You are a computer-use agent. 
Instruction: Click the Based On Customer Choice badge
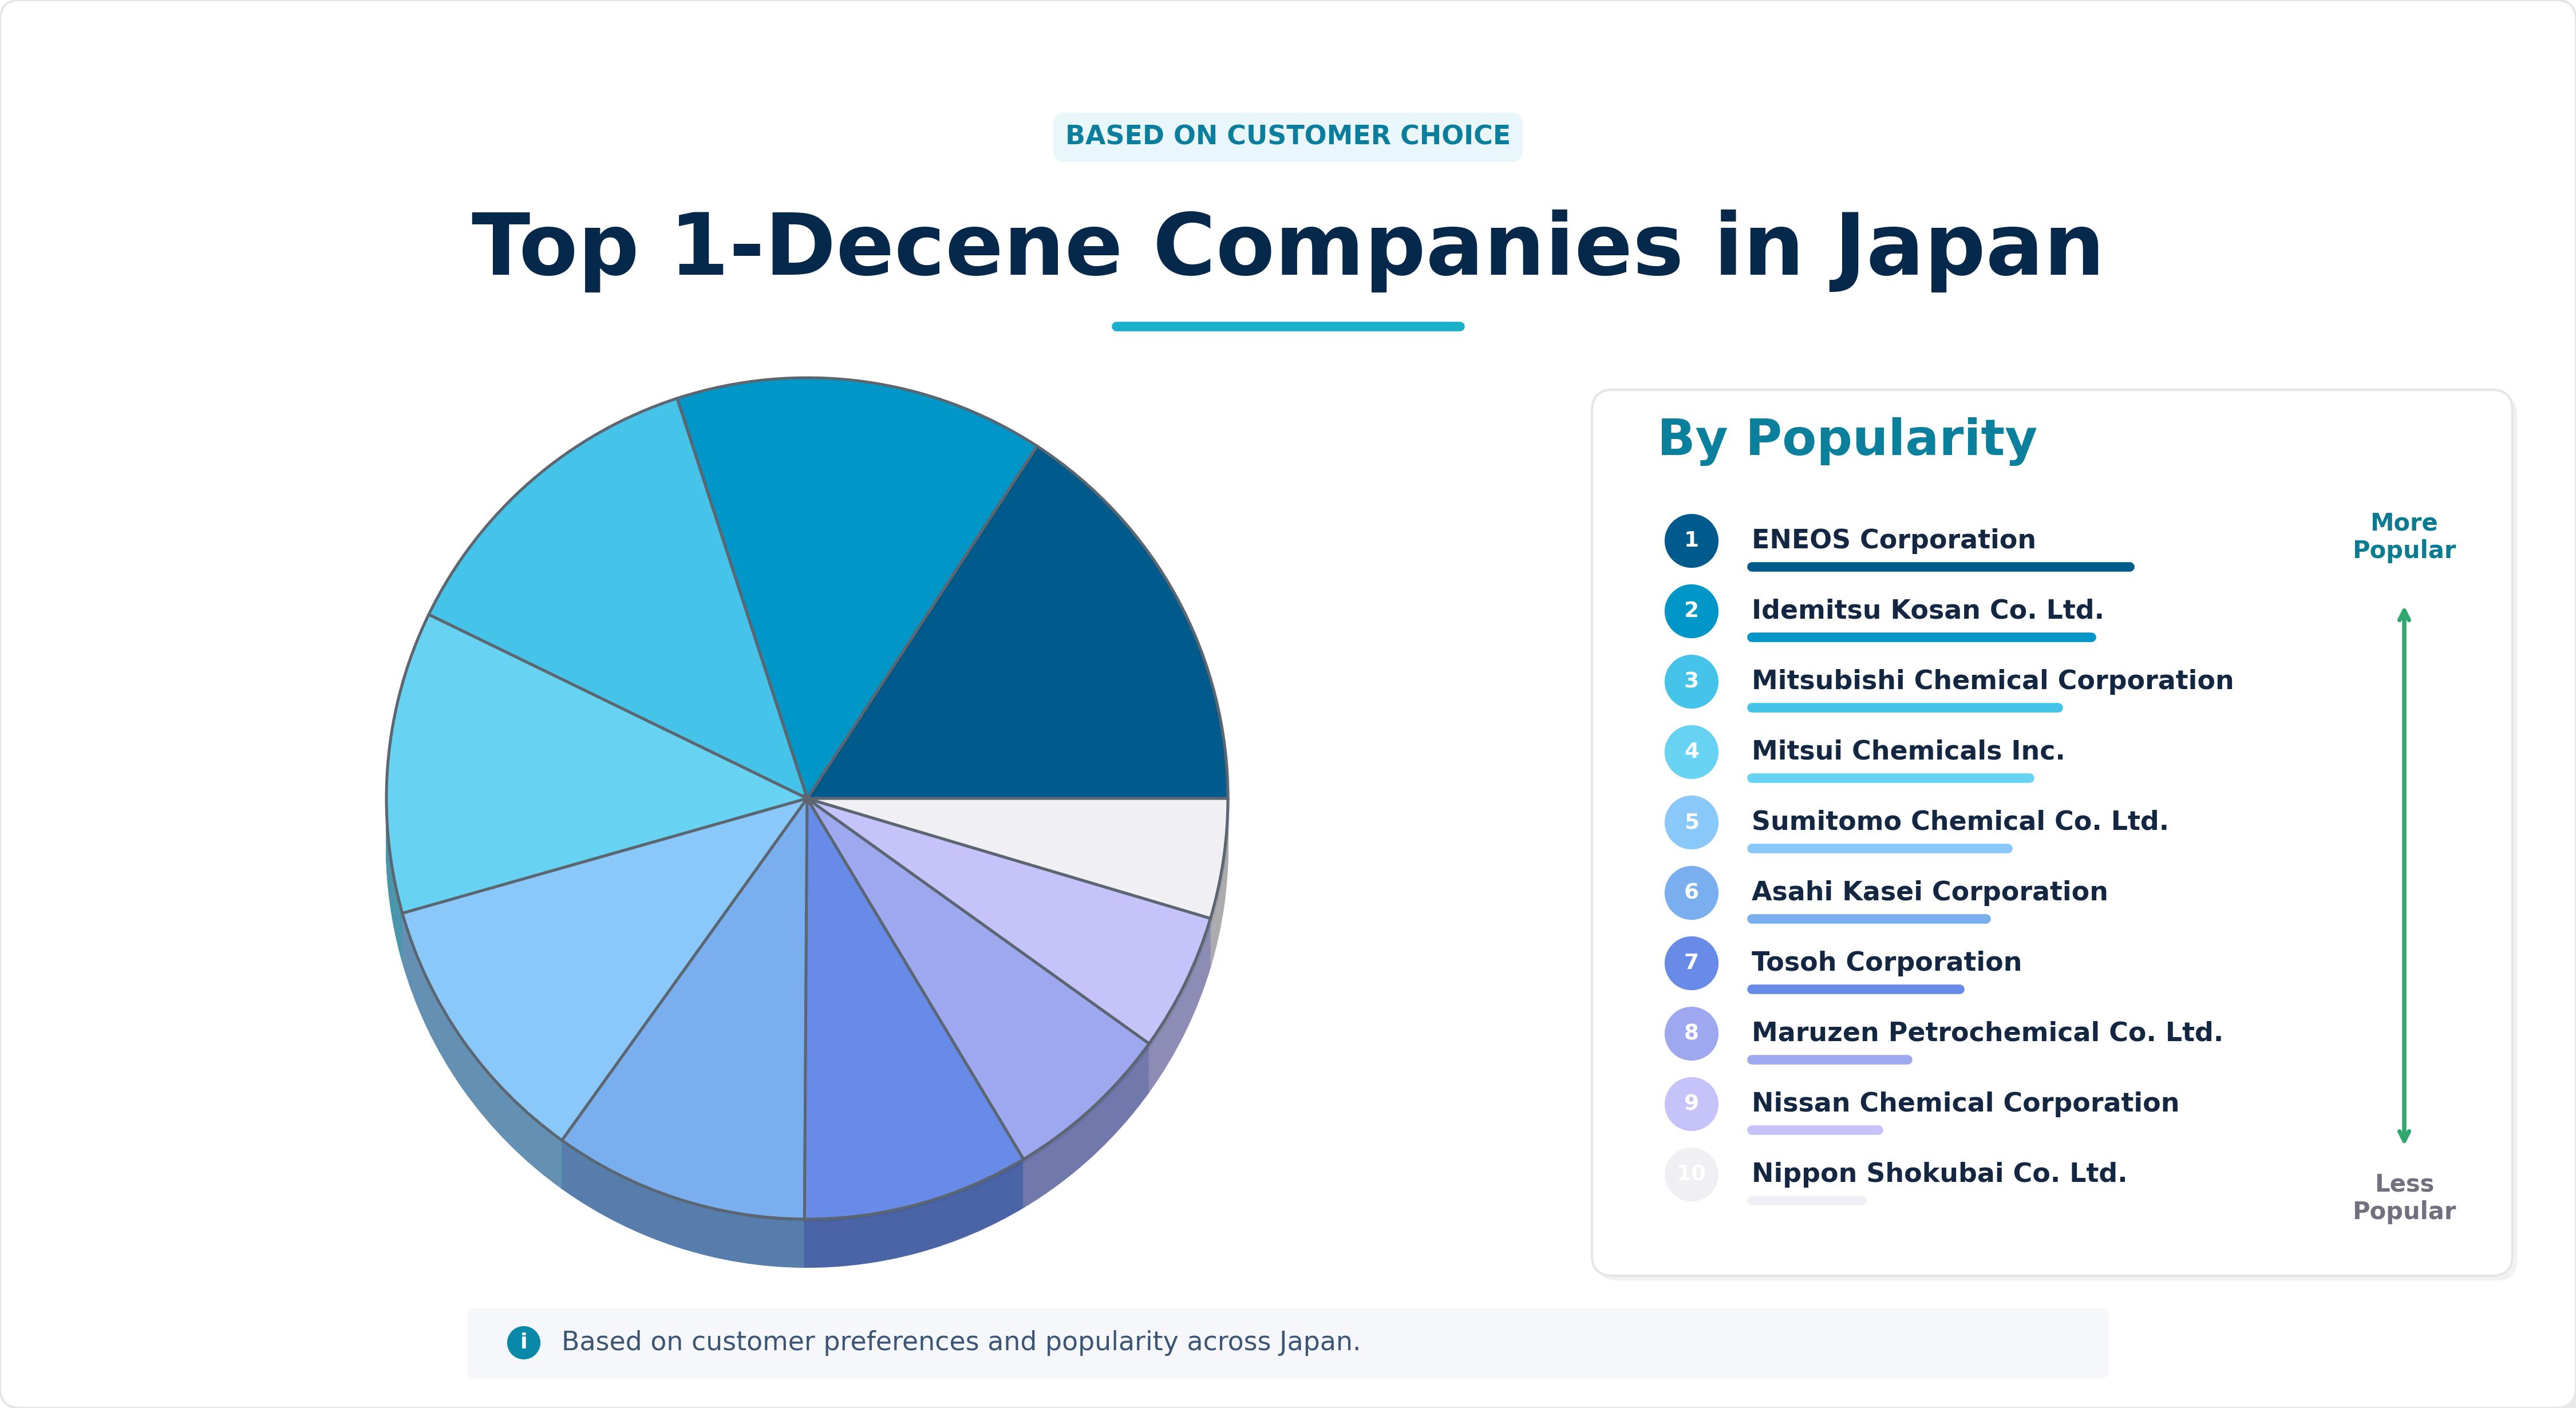point(1287,136)
